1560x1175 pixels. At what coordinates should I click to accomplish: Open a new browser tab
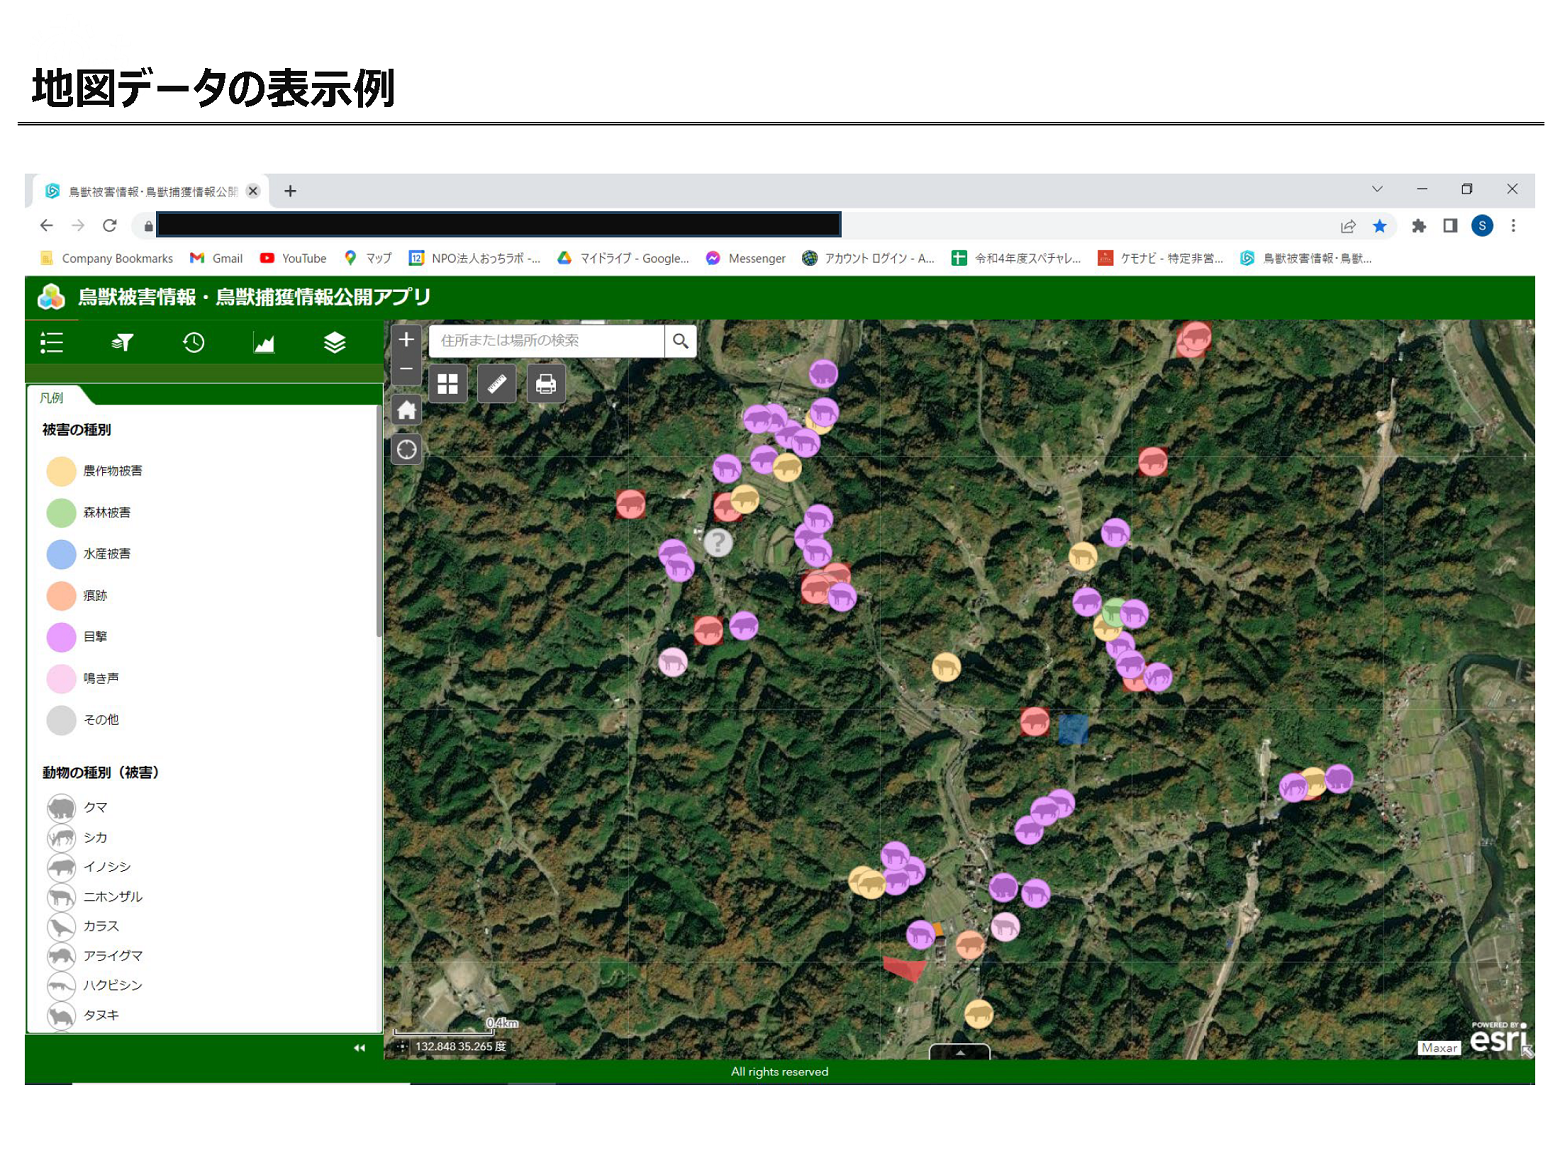[290, 191]
